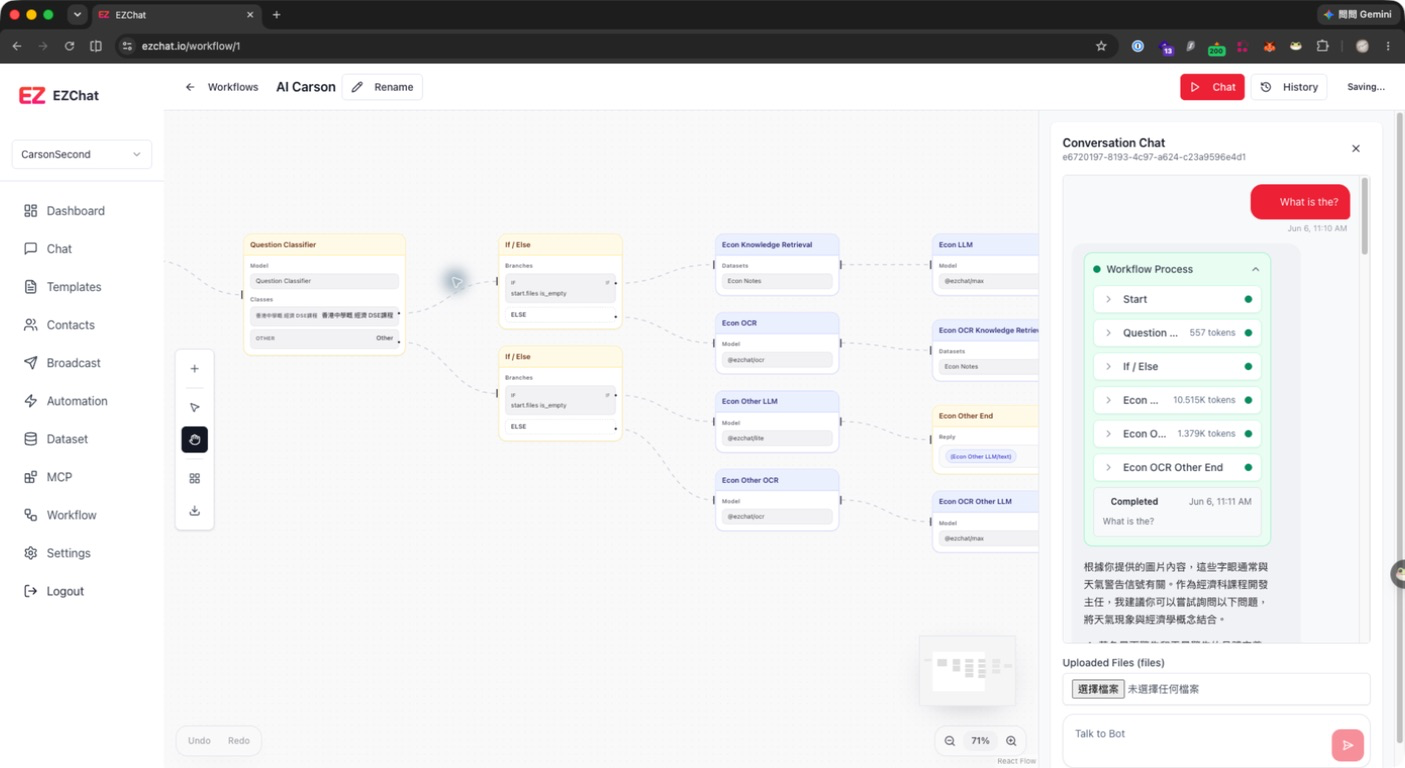
Task: Zoom out the workflow canvas
Action: [950, 741]
